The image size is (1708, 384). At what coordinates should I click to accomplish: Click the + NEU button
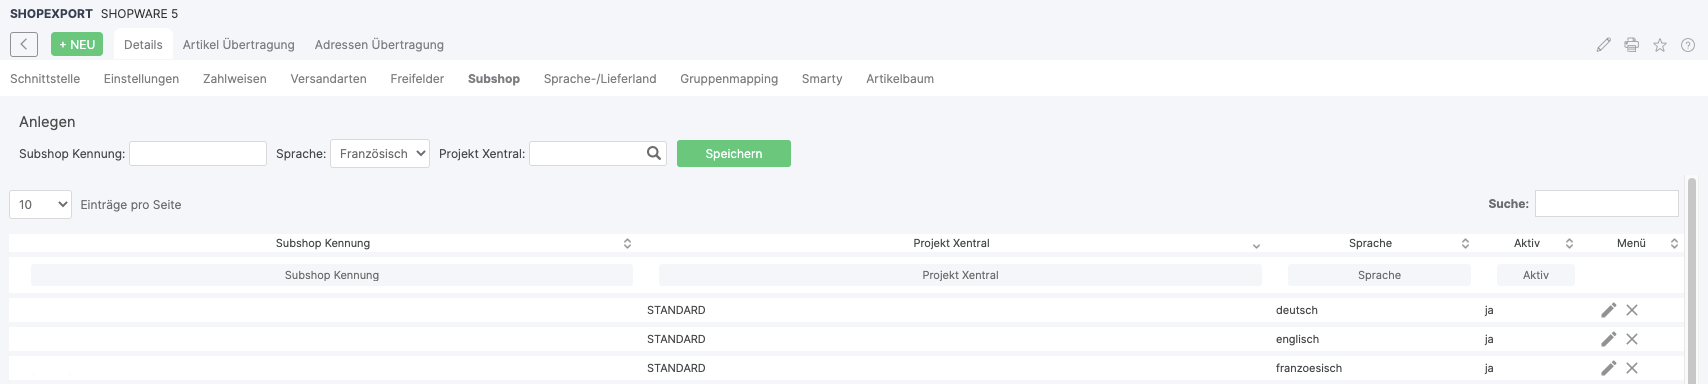coord(77,44)
